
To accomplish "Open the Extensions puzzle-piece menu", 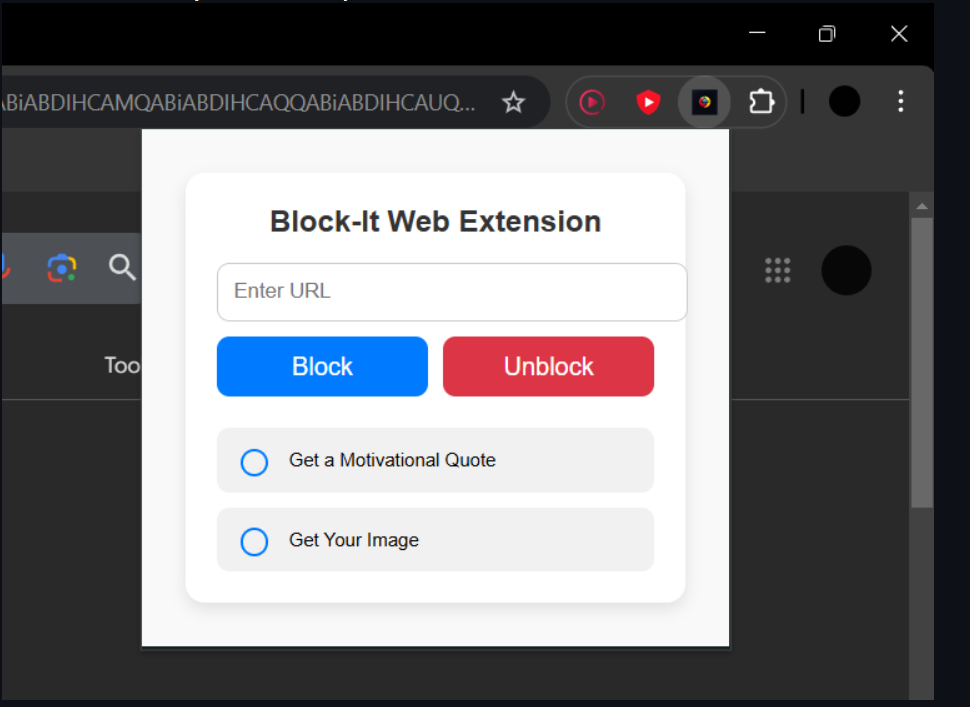I will (762, 102).
